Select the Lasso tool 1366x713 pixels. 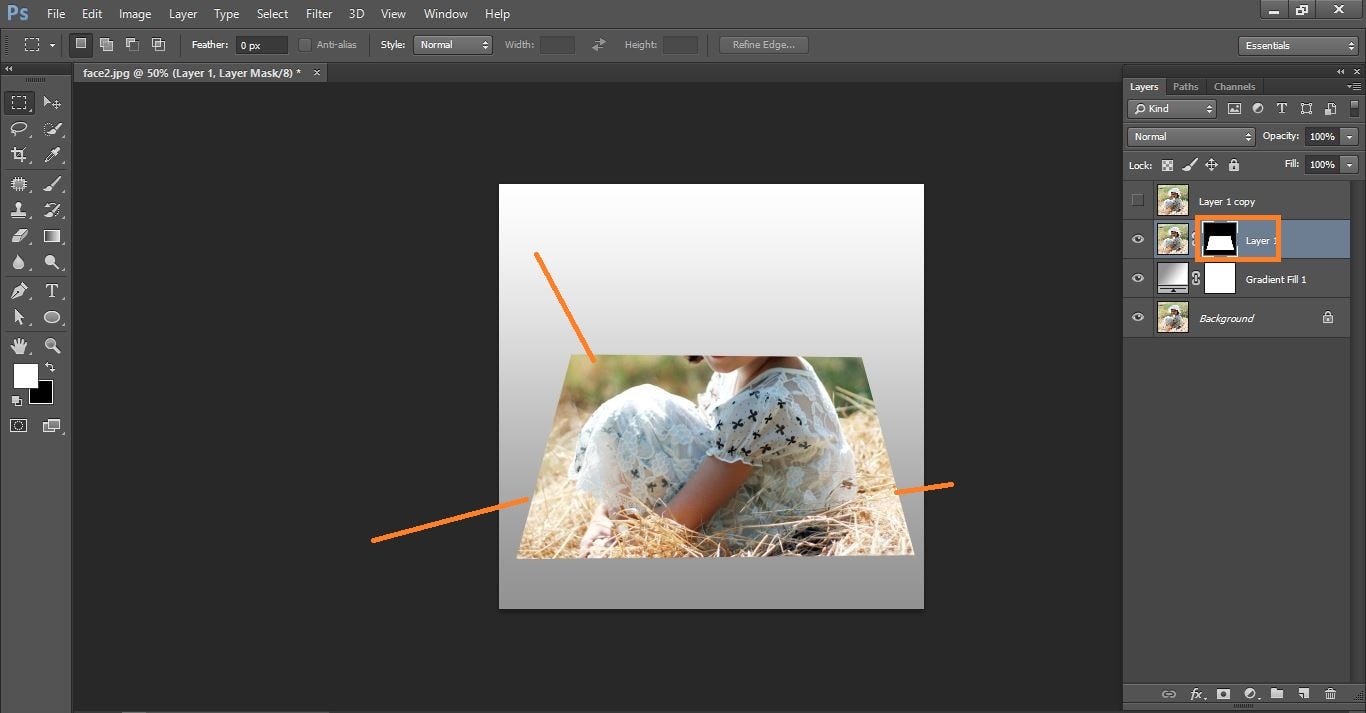coord(19,129)
